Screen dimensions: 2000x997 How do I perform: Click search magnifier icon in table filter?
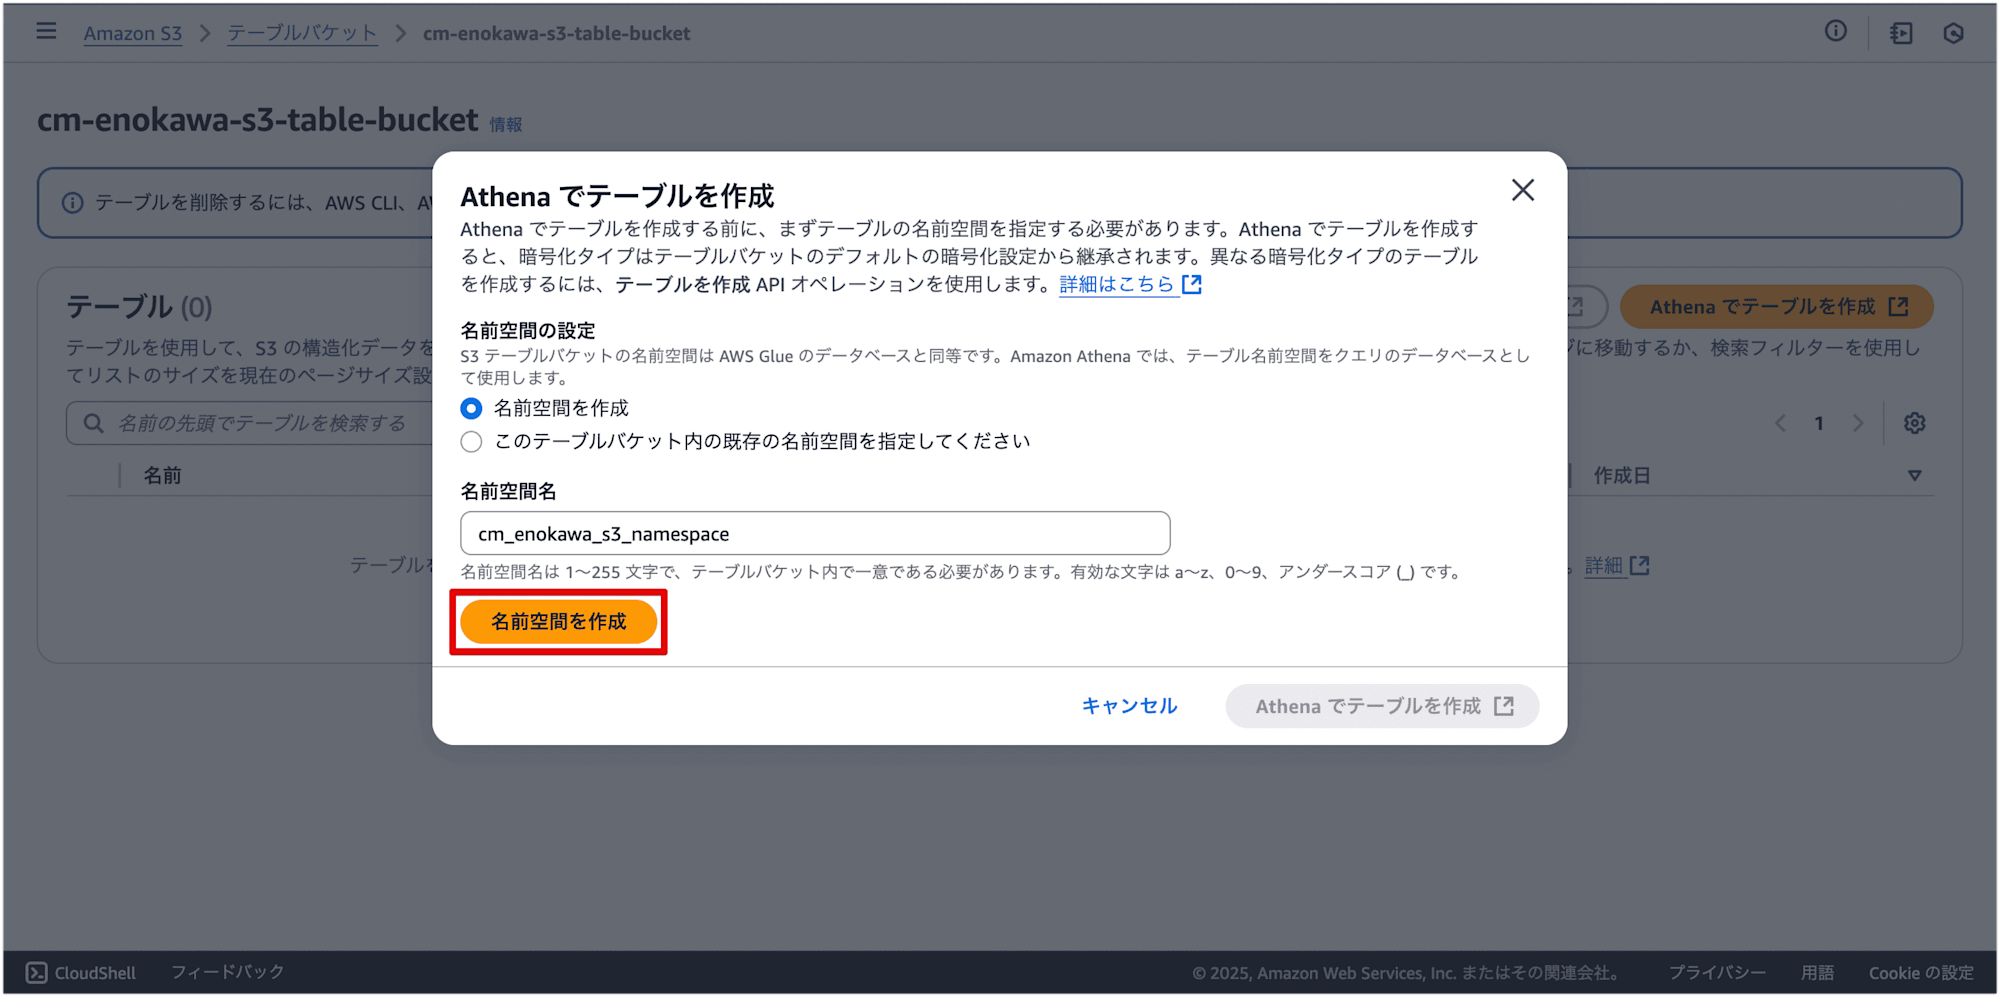pos(93,424)
